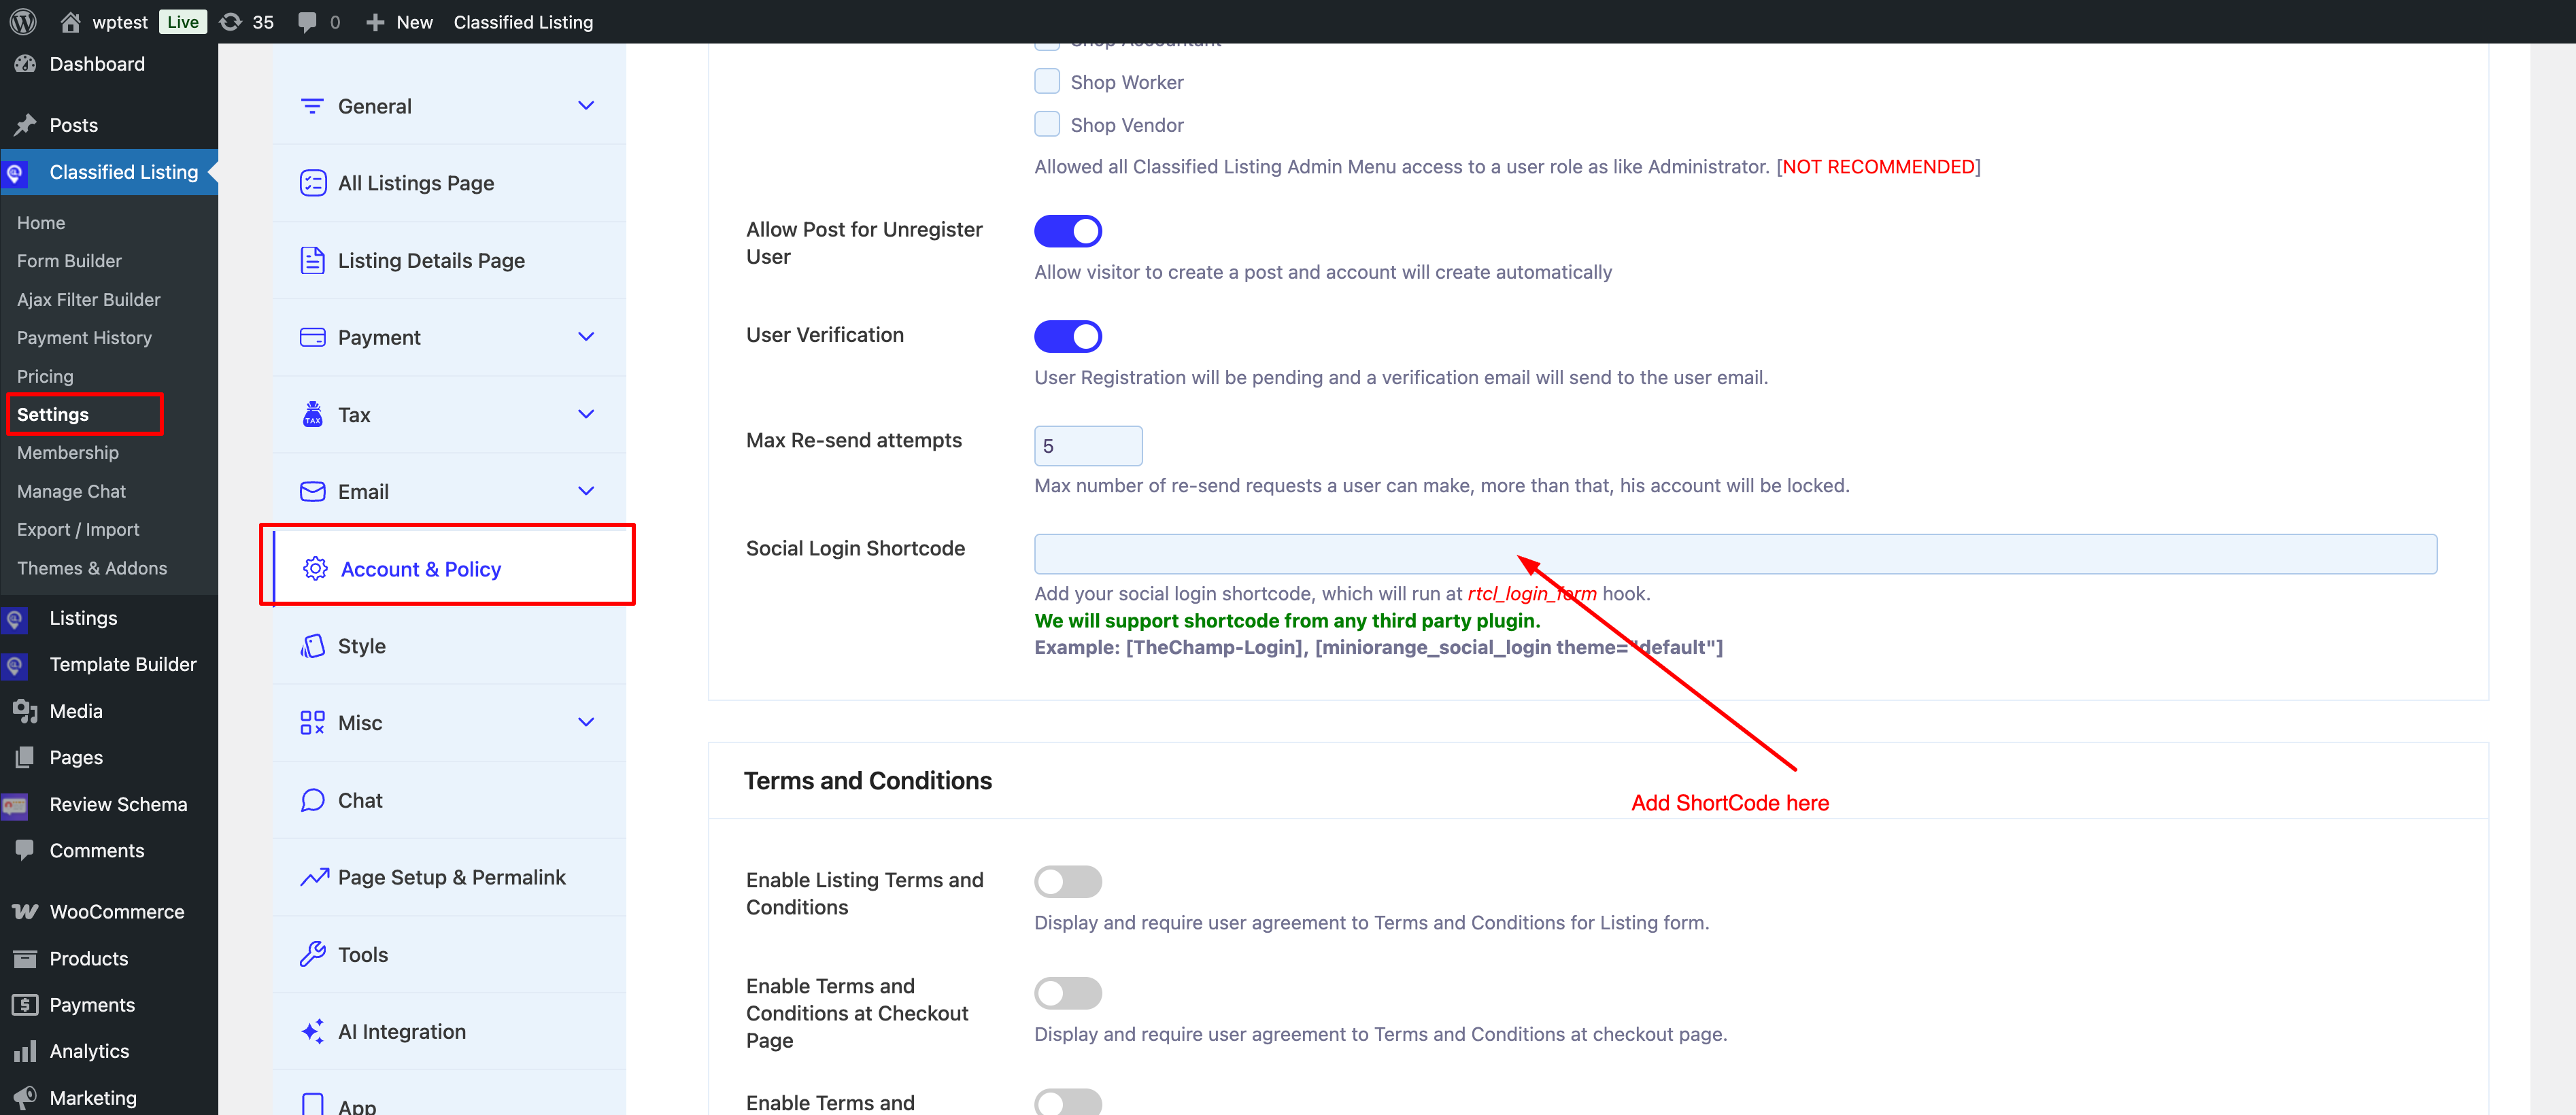Open Manage Chat submenu item

(x=71, y=491)
